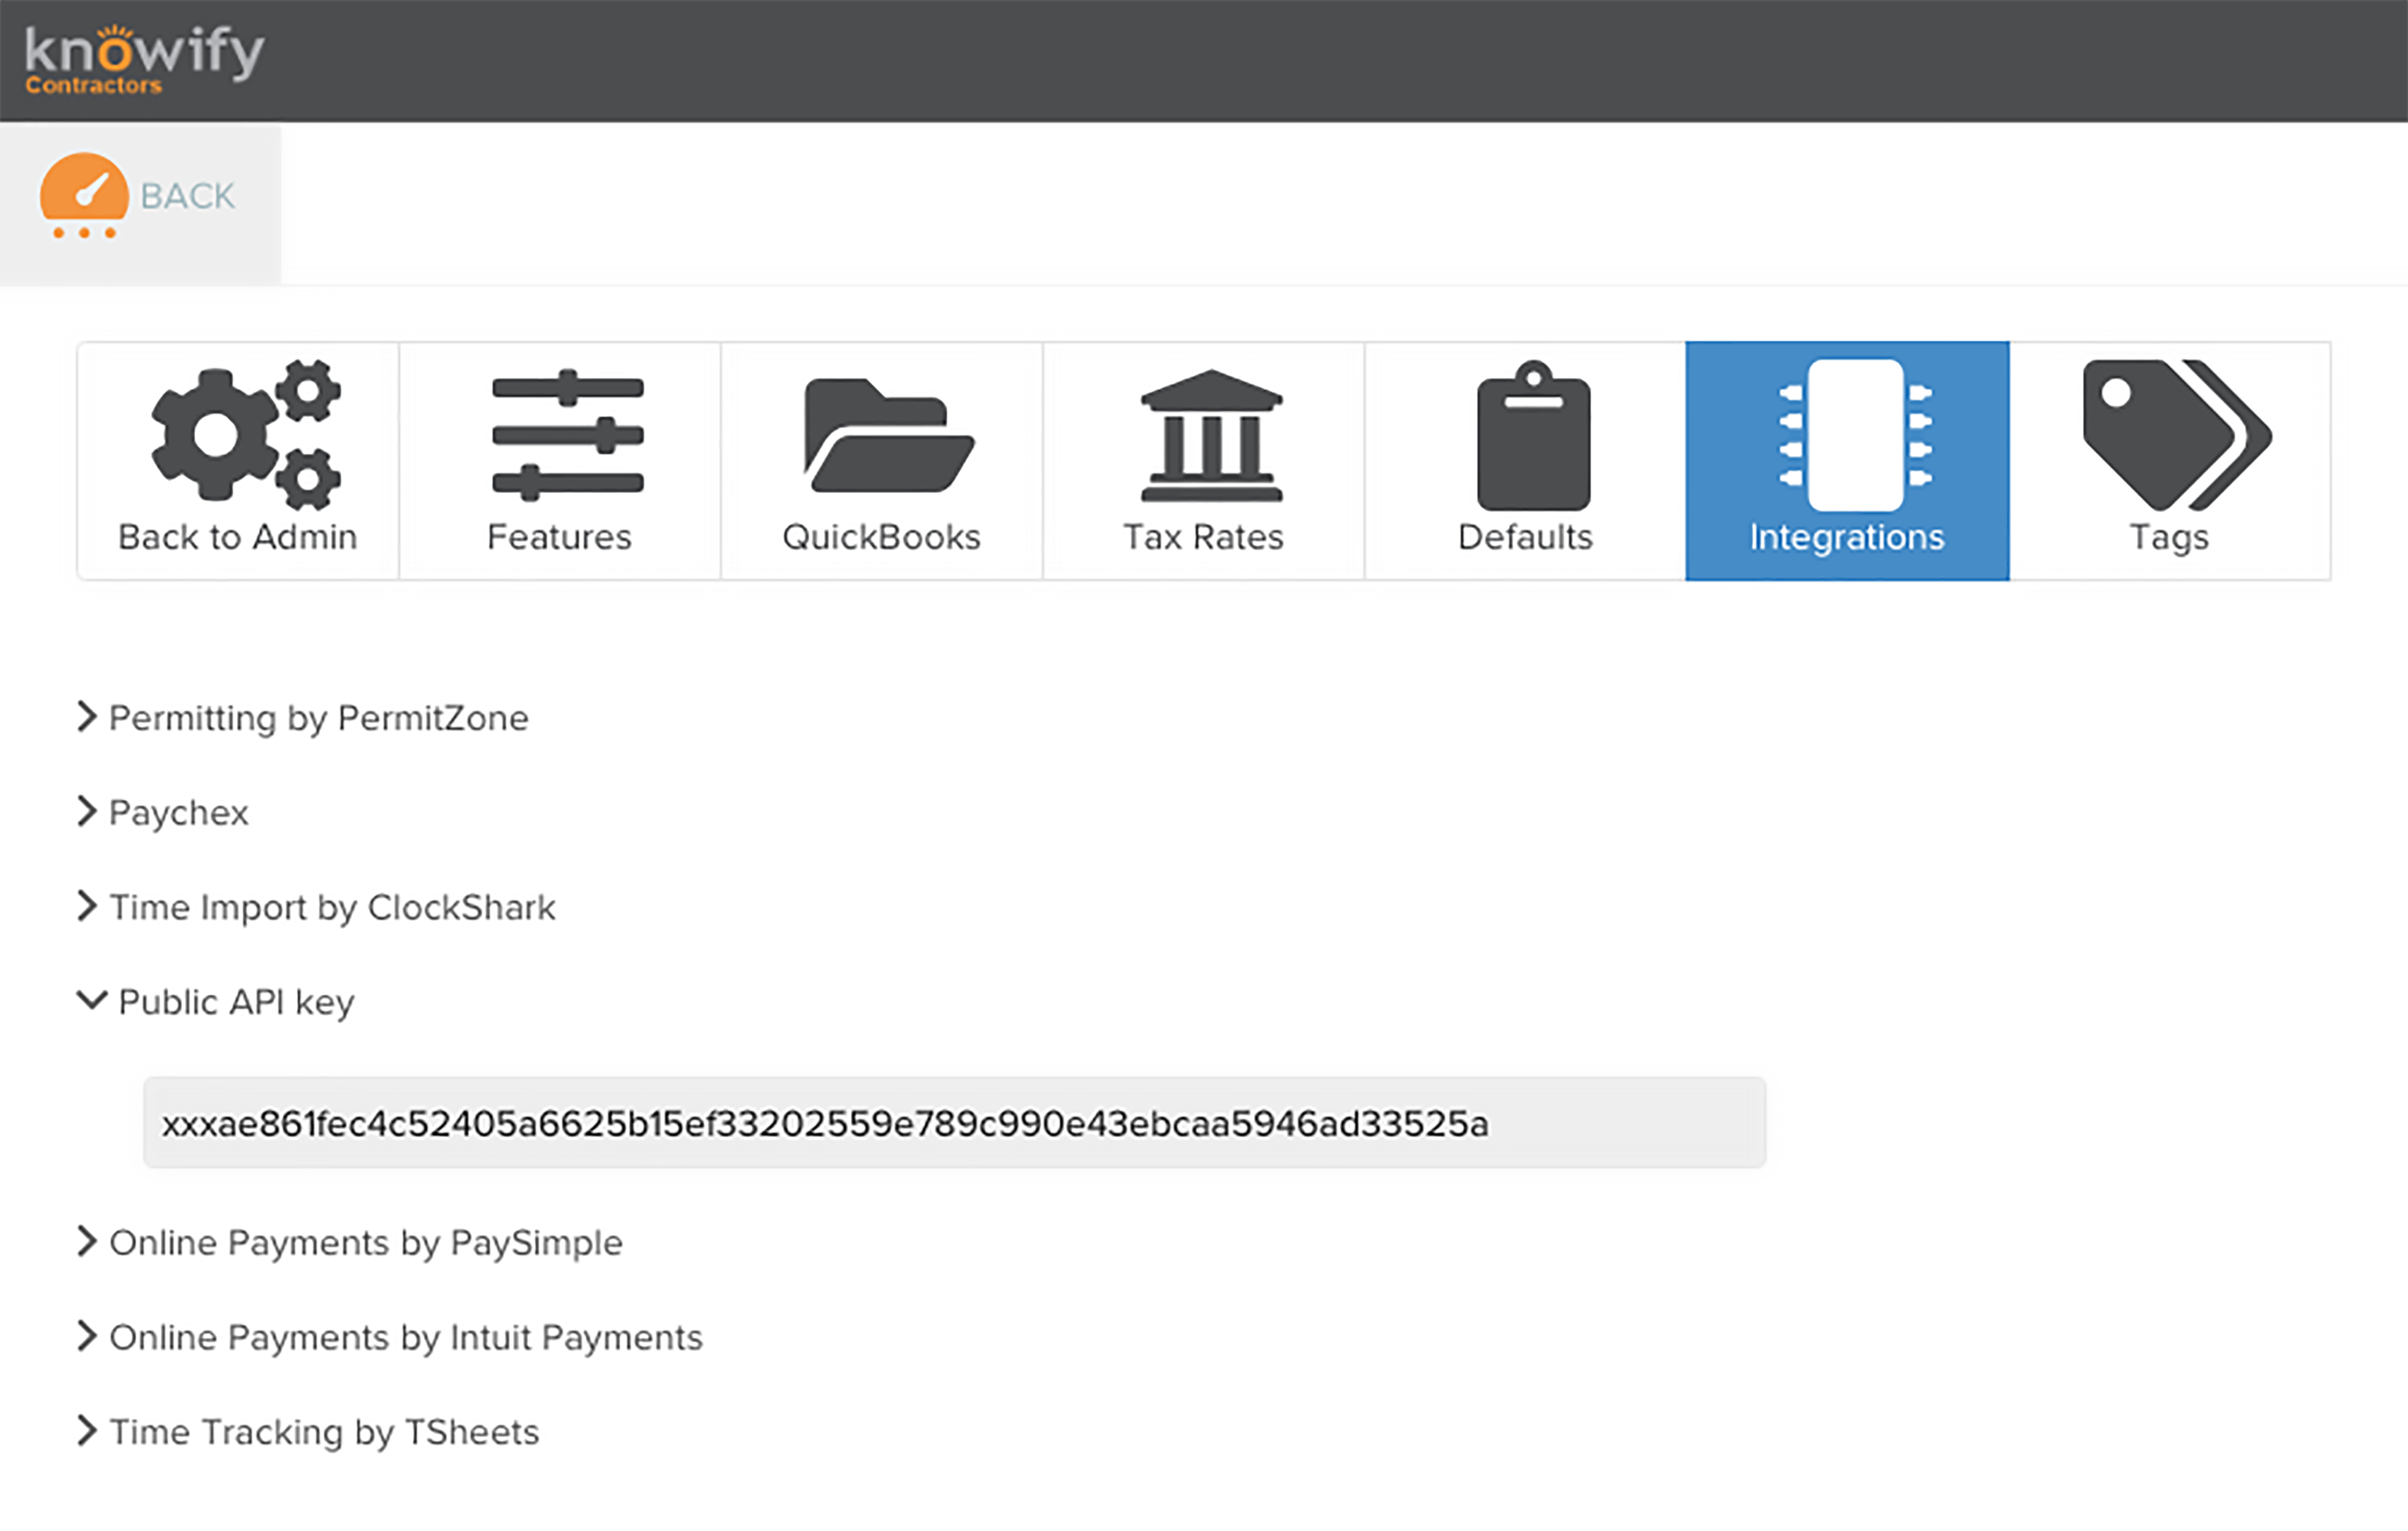Switch to the Back to Admin tab label
Image resolution: width=2408 pixels, height=1531 pixels.
tap(238, 538)
